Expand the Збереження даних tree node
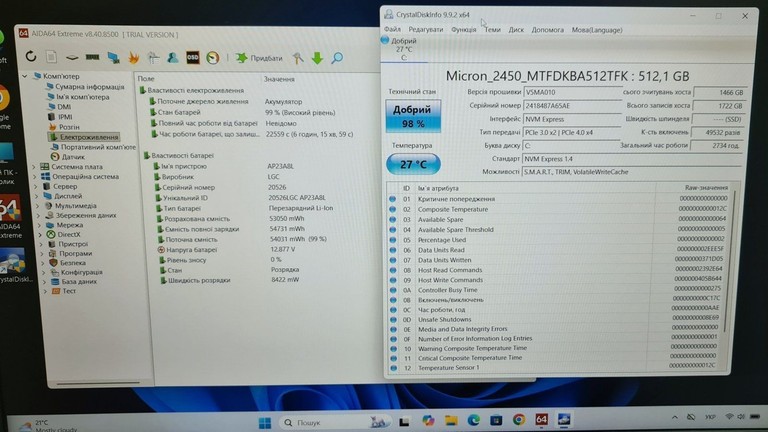Screen dimensions: 768x432 point(39,215)
